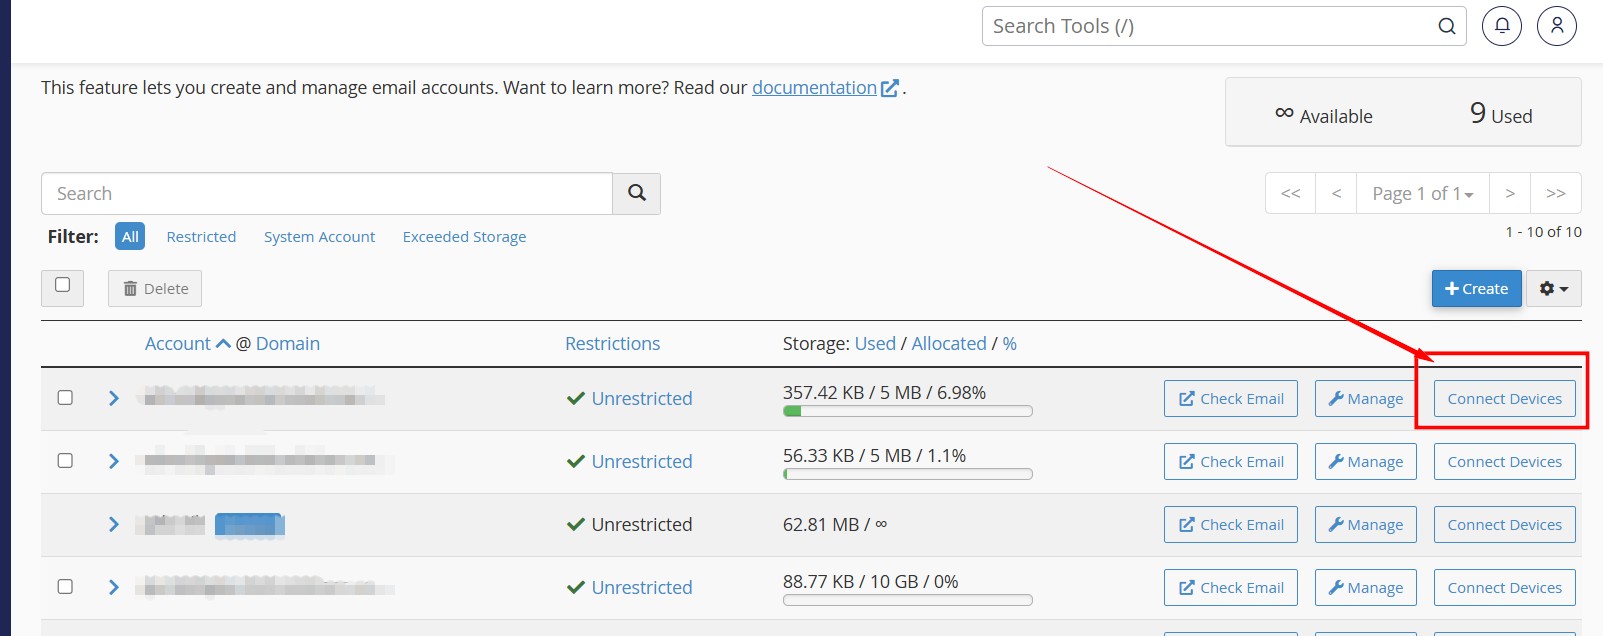Go to the last page arrow
Screen dimensions: 1603x636
[1555, 193]
